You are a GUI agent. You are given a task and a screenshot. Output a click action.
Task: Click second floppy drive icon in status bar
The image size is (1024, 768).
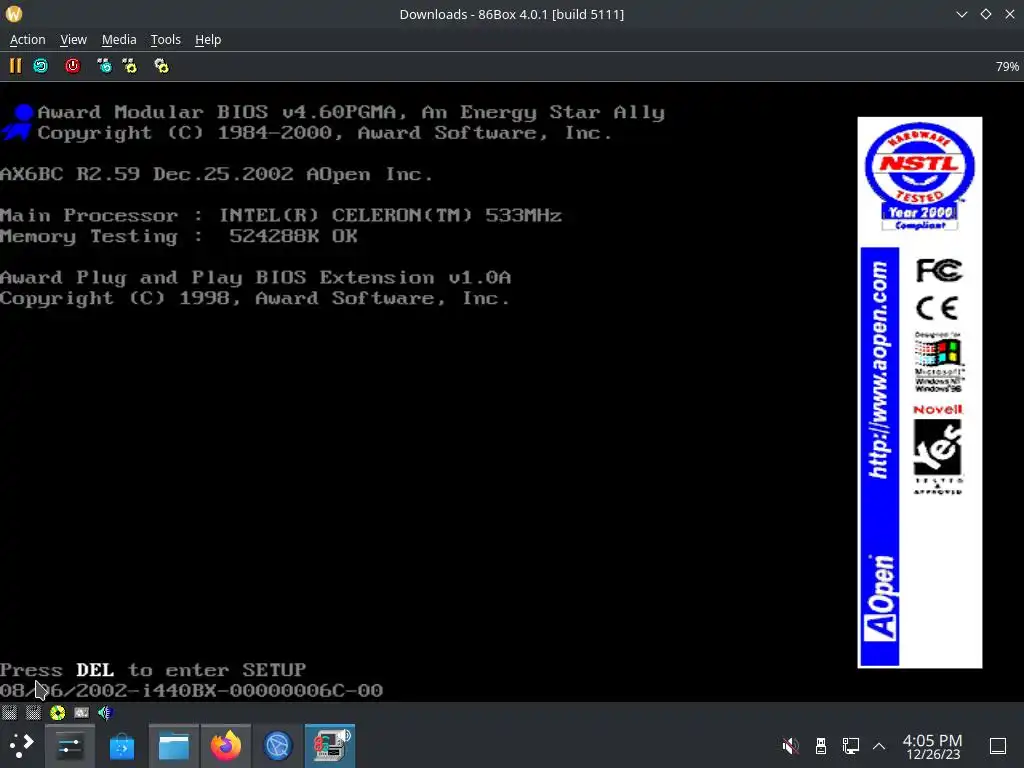coord(33,712)
